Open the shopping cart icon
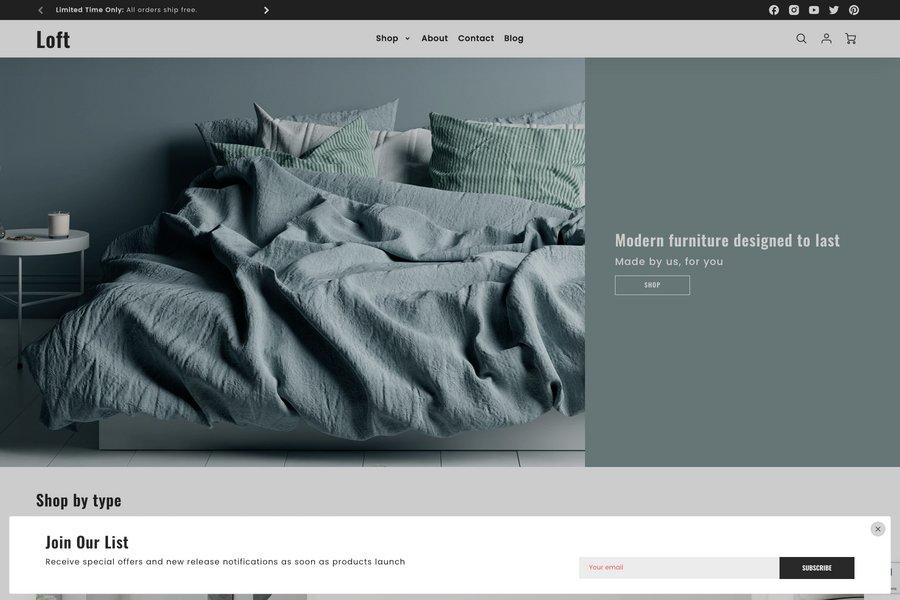Image resolution: width=900 pixels, height=600 pixels. point(849,38)
